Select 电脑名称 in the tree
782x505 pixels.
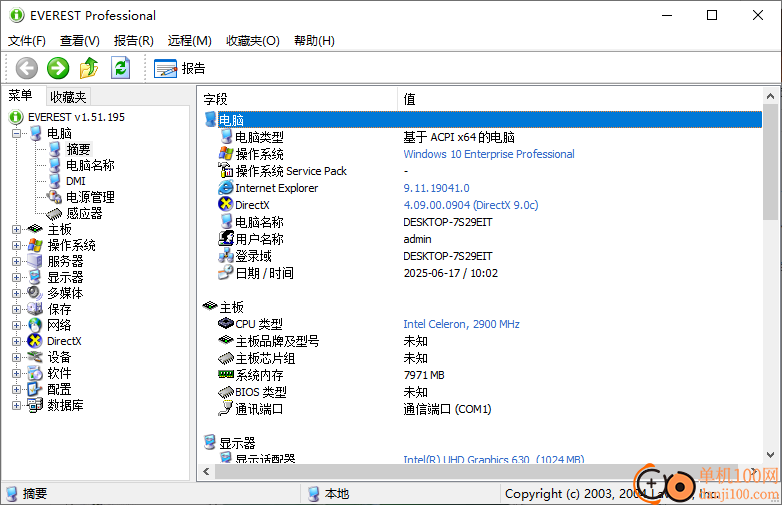click(90, 165)
